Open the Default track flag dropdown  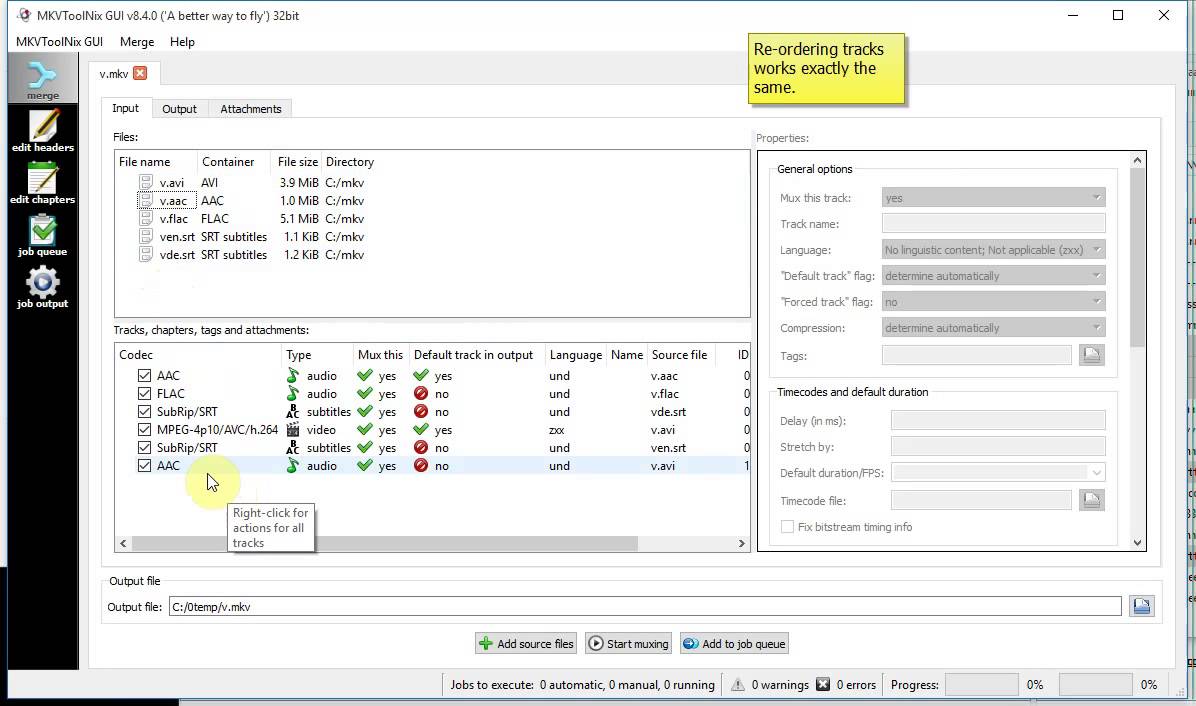tap(993, 275)
